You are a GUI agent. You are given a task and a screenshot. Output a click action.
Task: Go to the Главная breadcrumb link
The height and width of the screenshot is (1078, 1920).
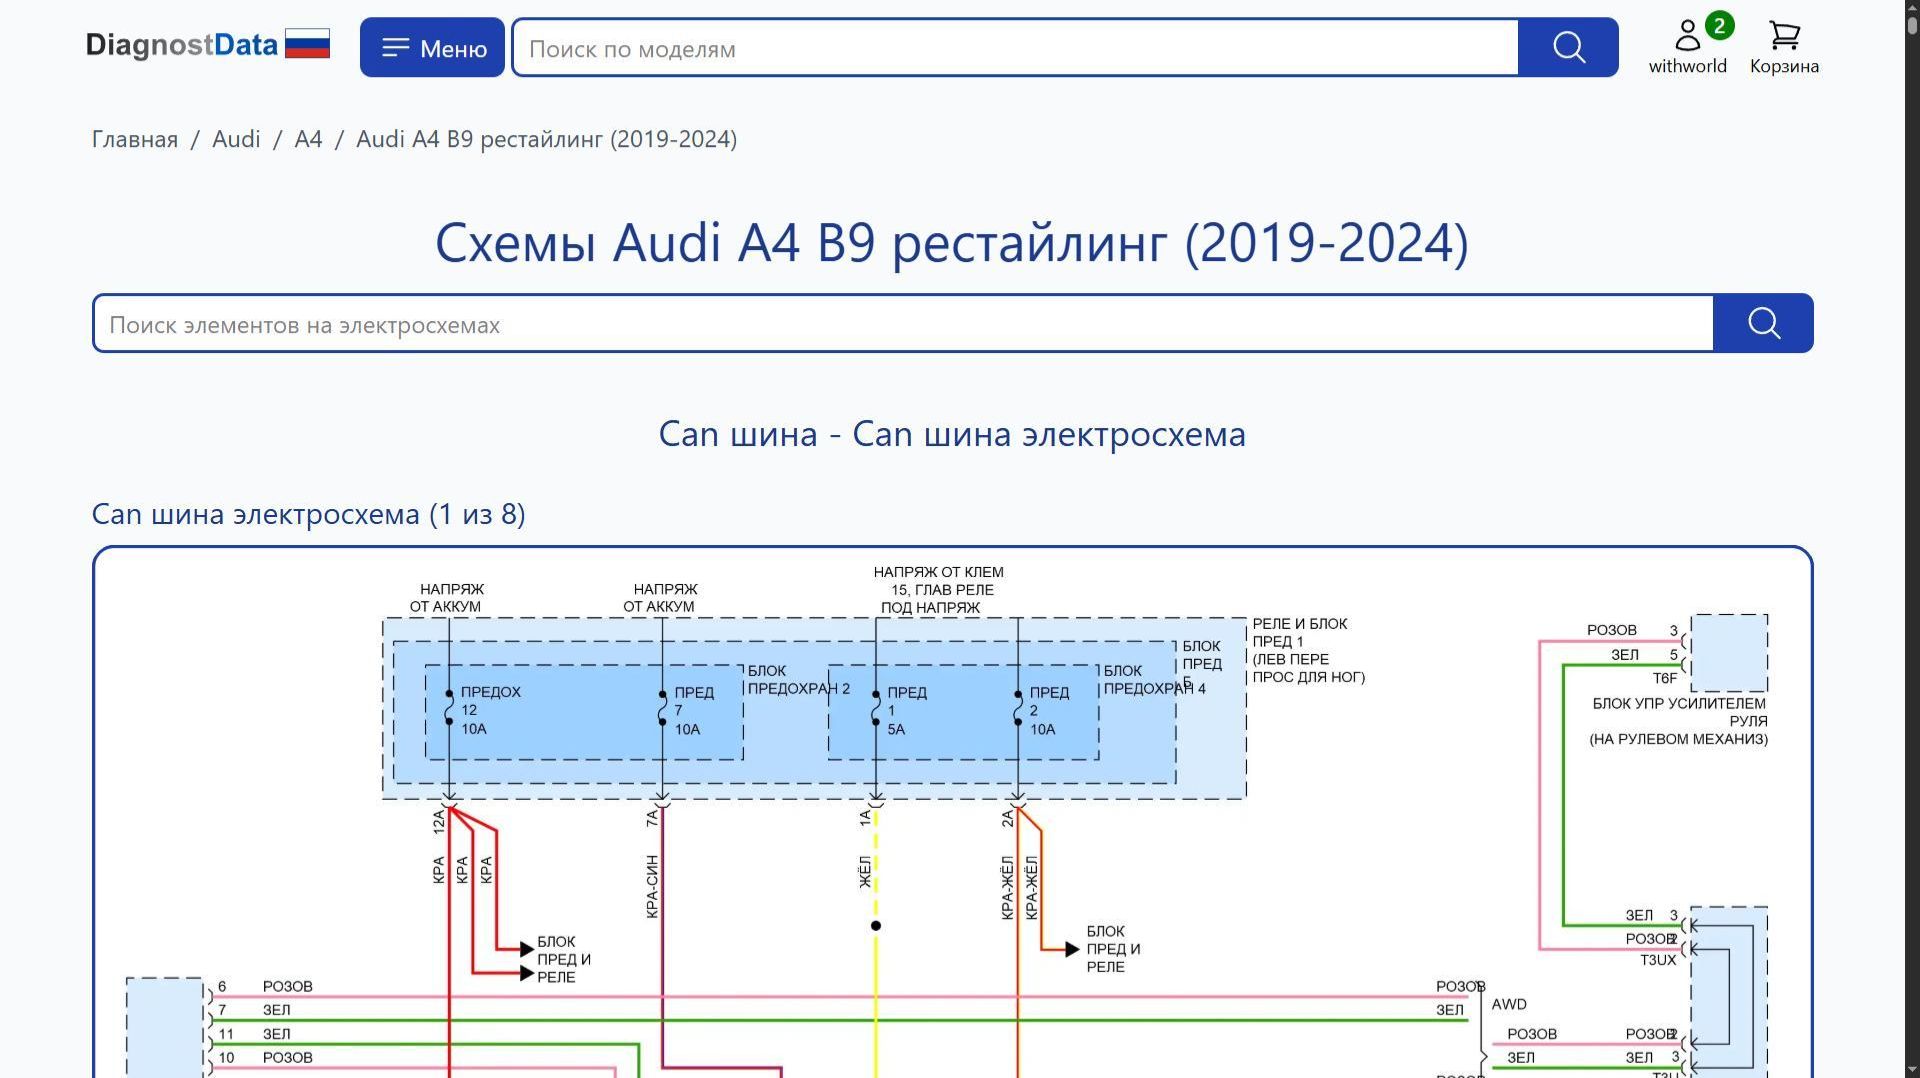[x=135, y=139]
